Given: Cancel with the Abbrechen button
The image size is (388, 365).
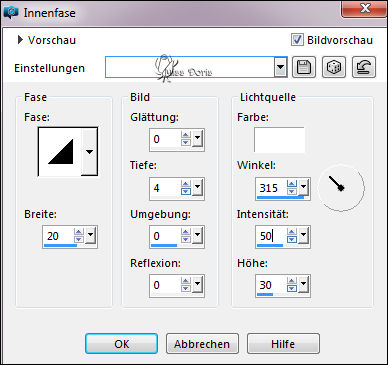Looking at the screenshot, I should point(202,343).
